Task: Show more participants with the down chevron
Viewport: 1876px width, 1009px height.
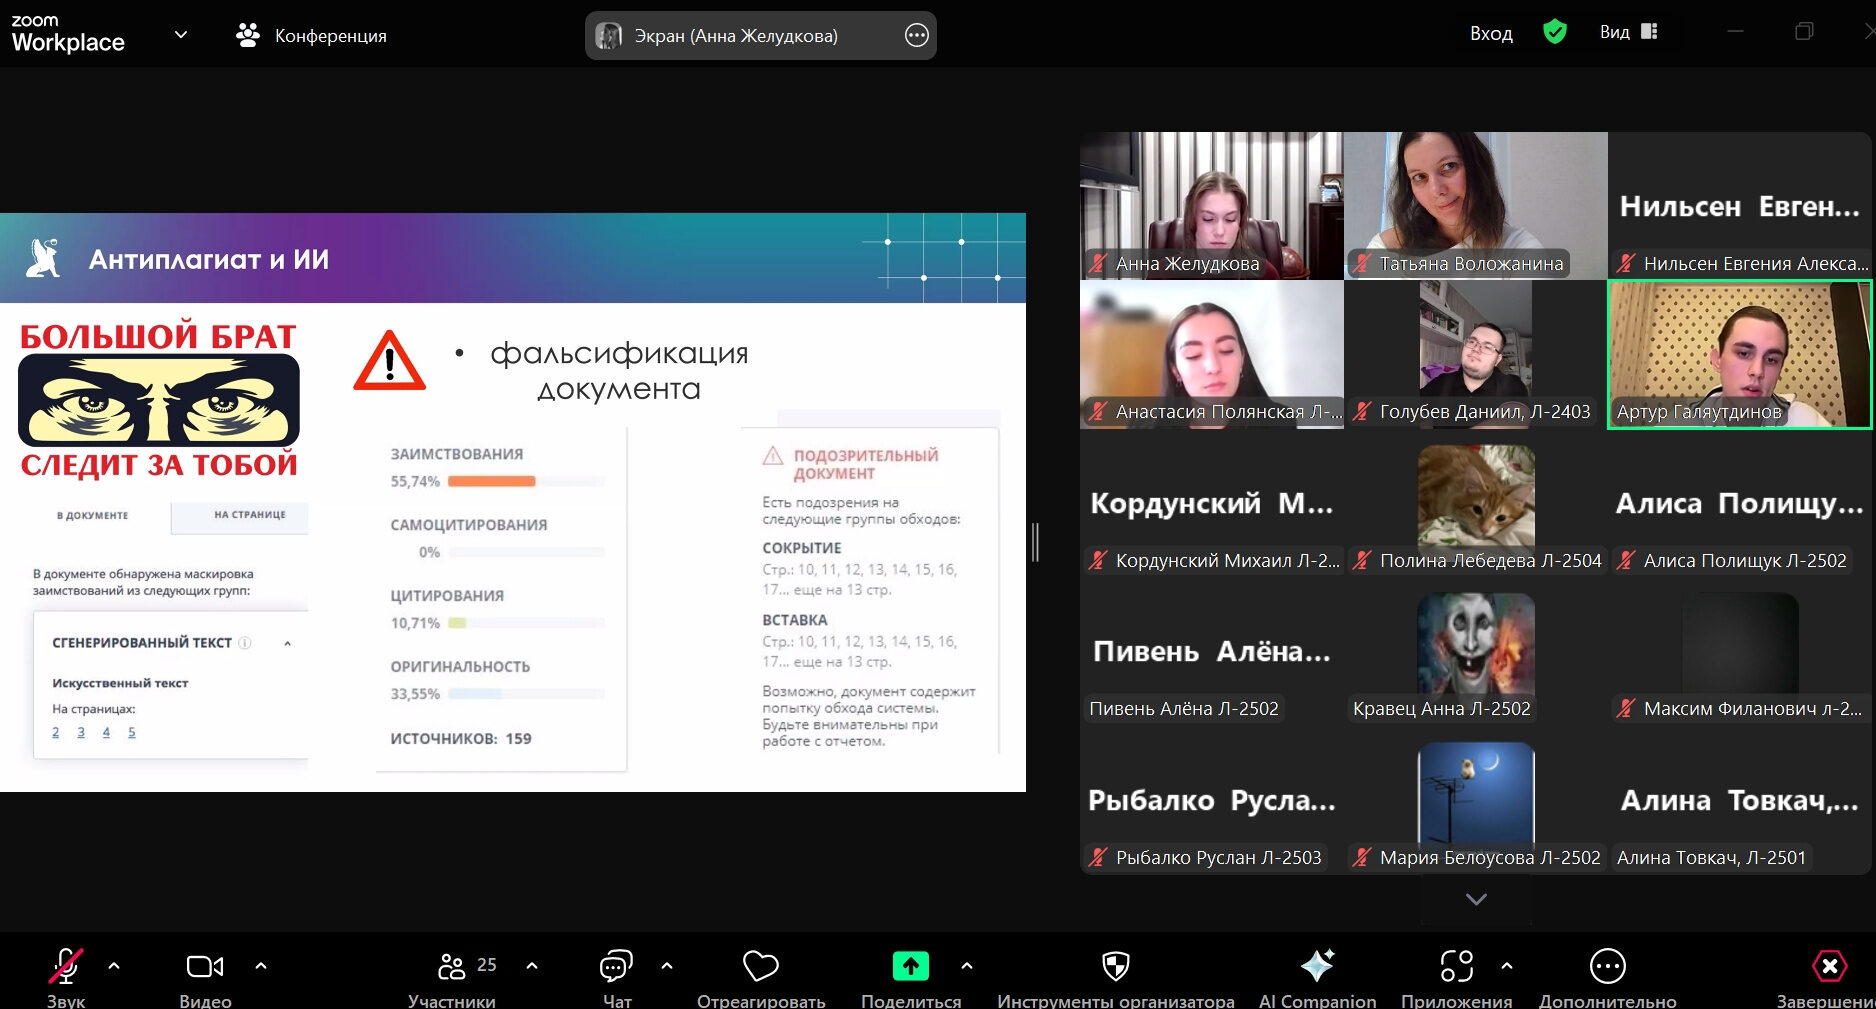Action: coord(1476,900)
